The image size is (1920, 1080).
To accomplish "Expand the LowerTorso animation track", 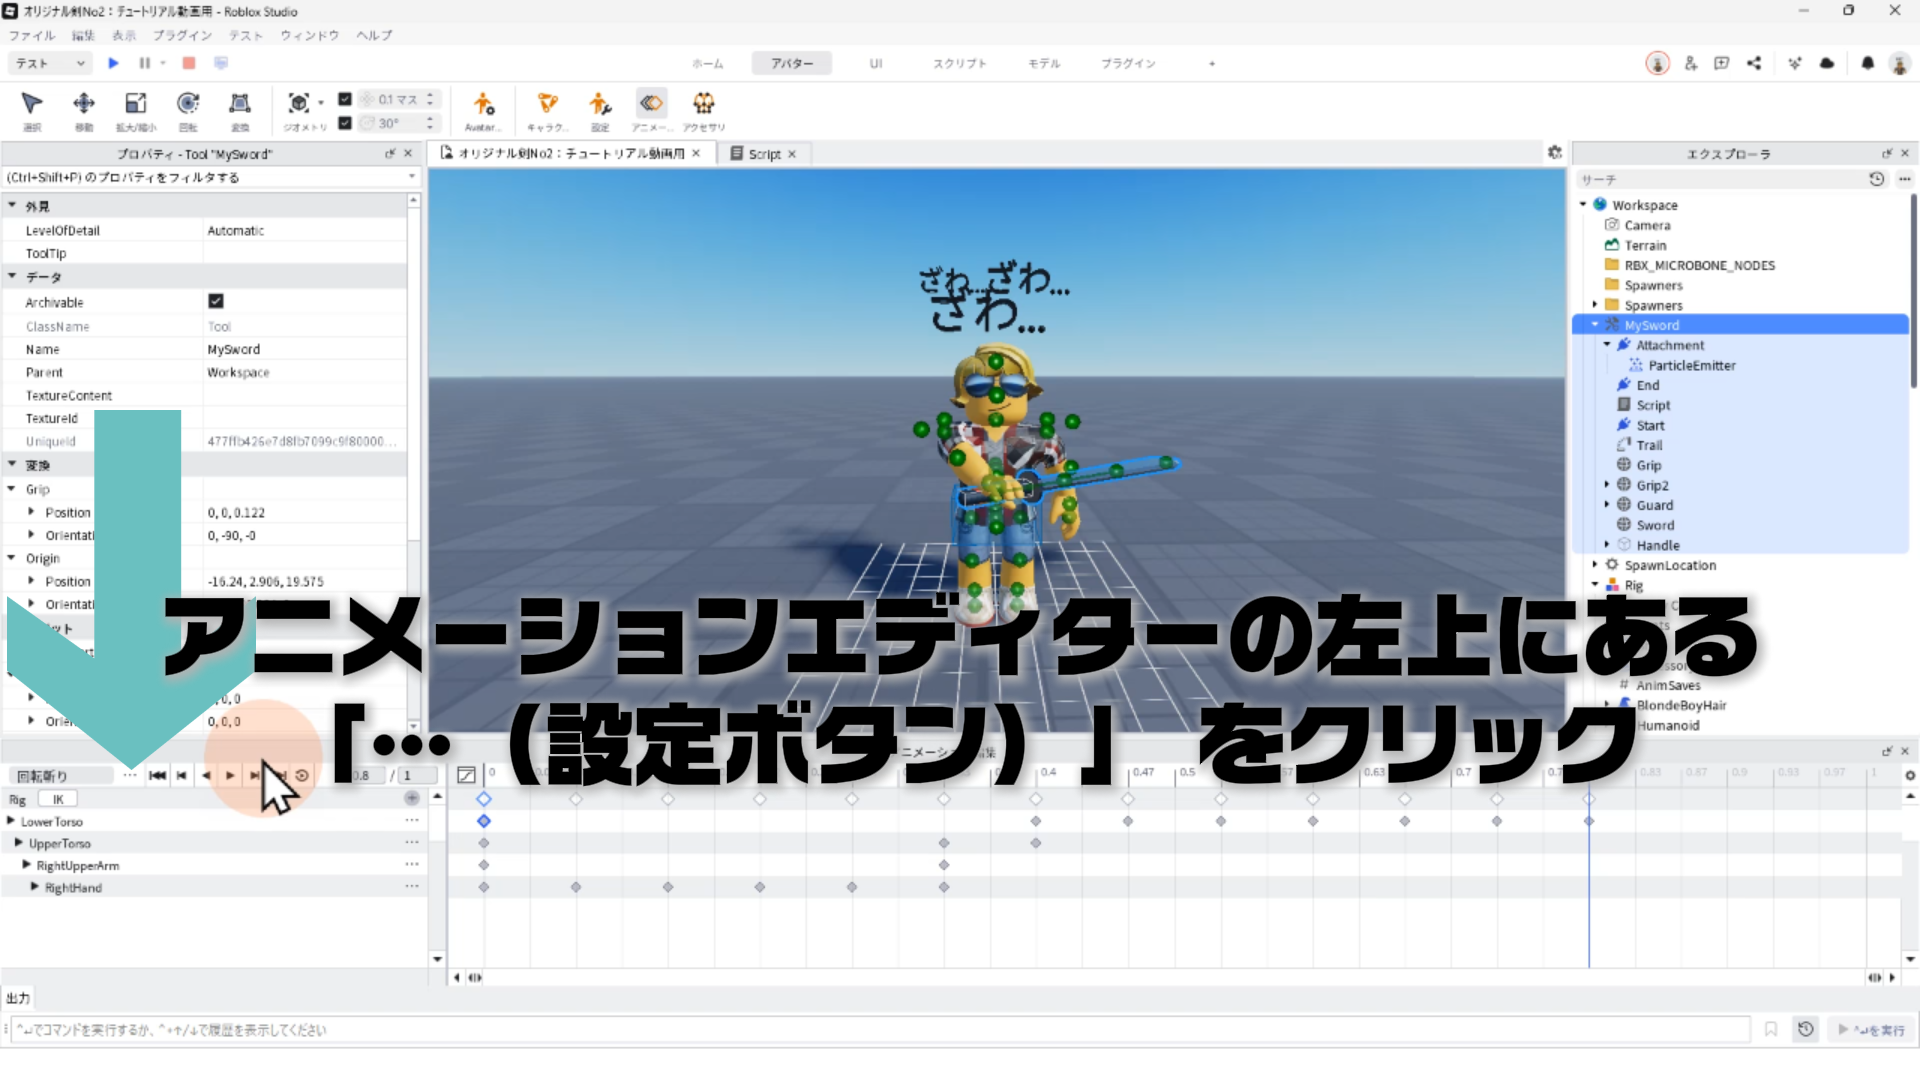I will [x=11, y=821].
